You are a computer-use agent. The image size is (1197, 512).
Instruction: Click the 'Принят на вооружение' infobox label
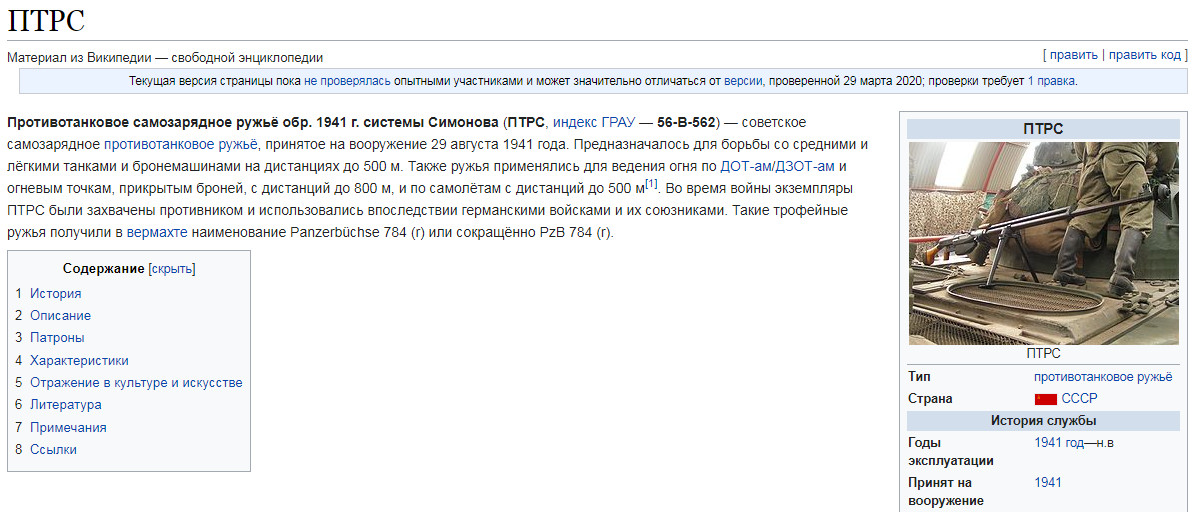pos(946,491)
